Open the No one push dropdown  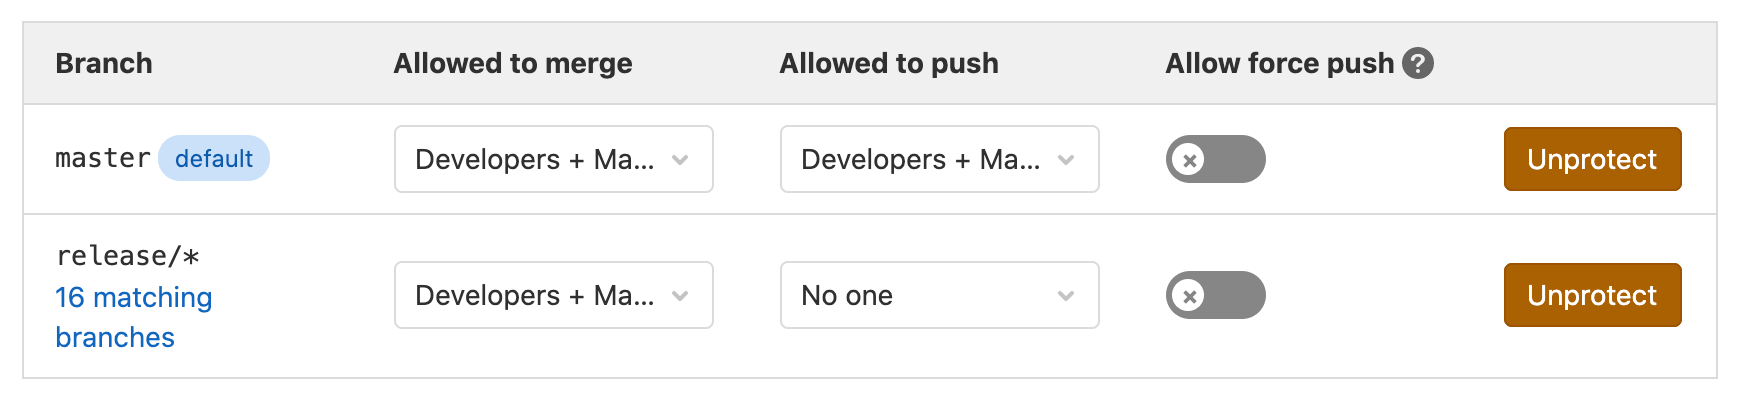pos(940,295)
